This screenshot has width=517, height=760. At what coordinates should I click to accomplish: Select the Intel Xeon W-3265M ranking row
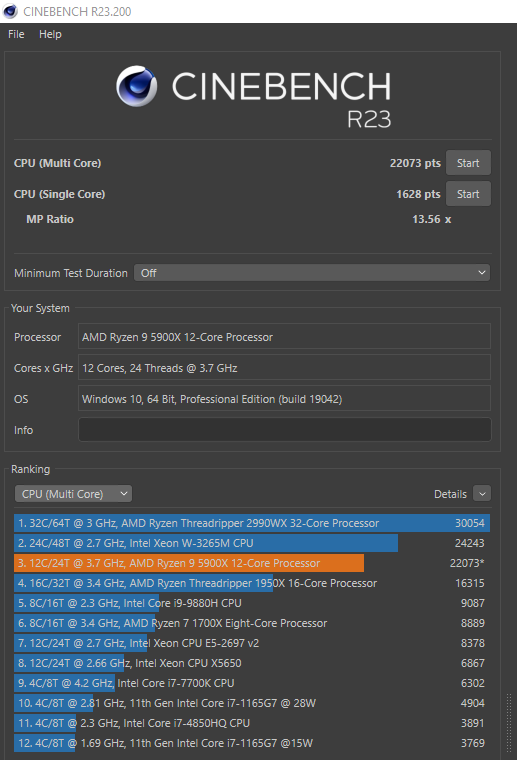click(252, 543)
